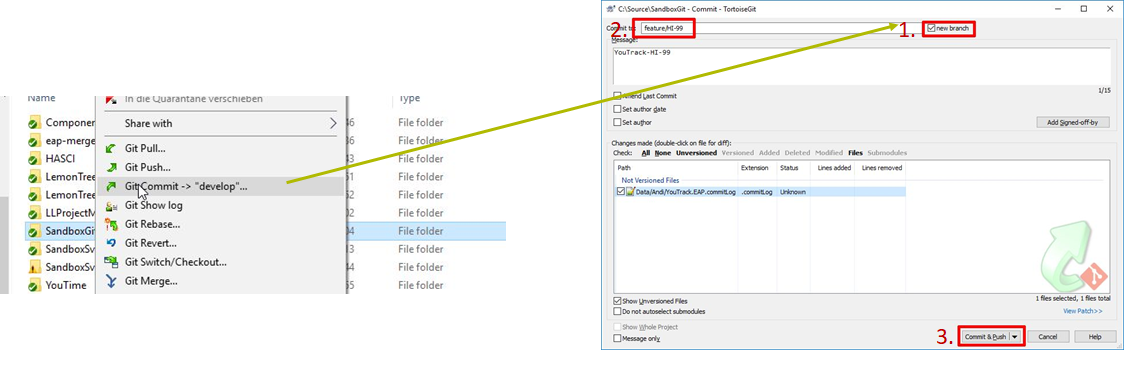Select the eap-merge folder icon
The height and width of the screenshot is (365, 1124).
coord(34,141)
